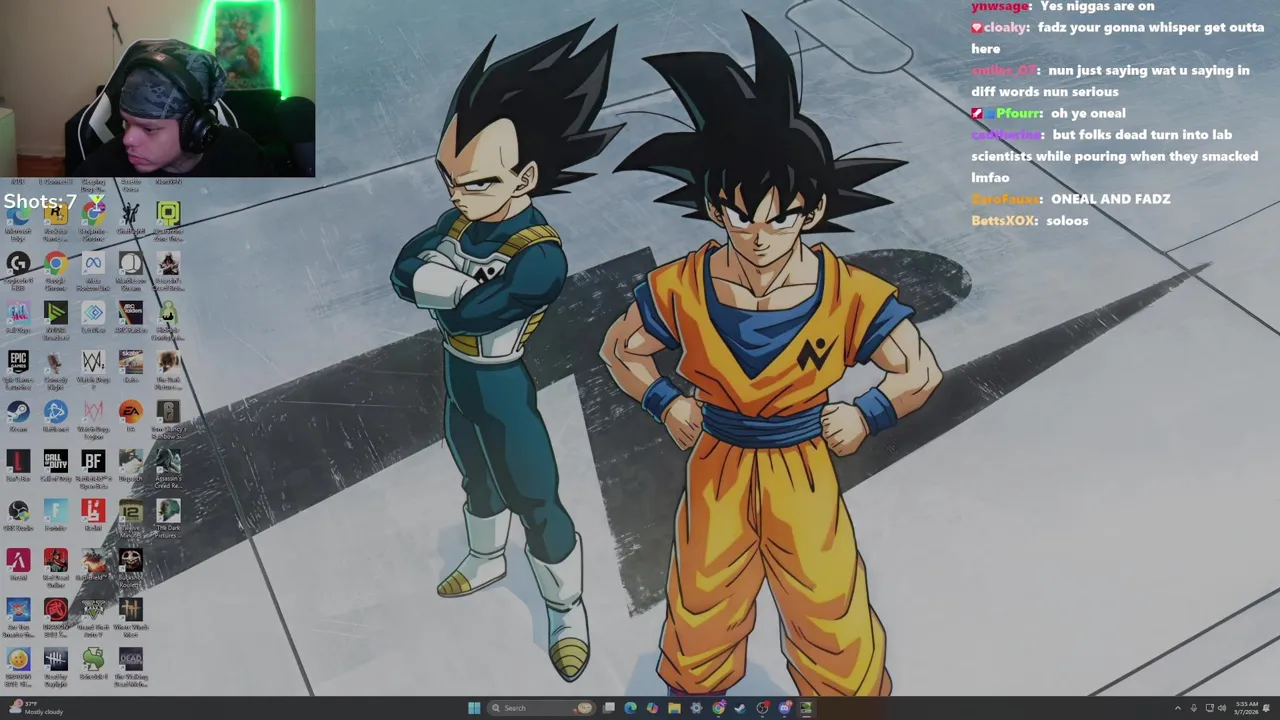This screenshot has width=1280, height=720.
Task: Launch the Battlefield BF desktop shortcut
Action: point(93,468)
